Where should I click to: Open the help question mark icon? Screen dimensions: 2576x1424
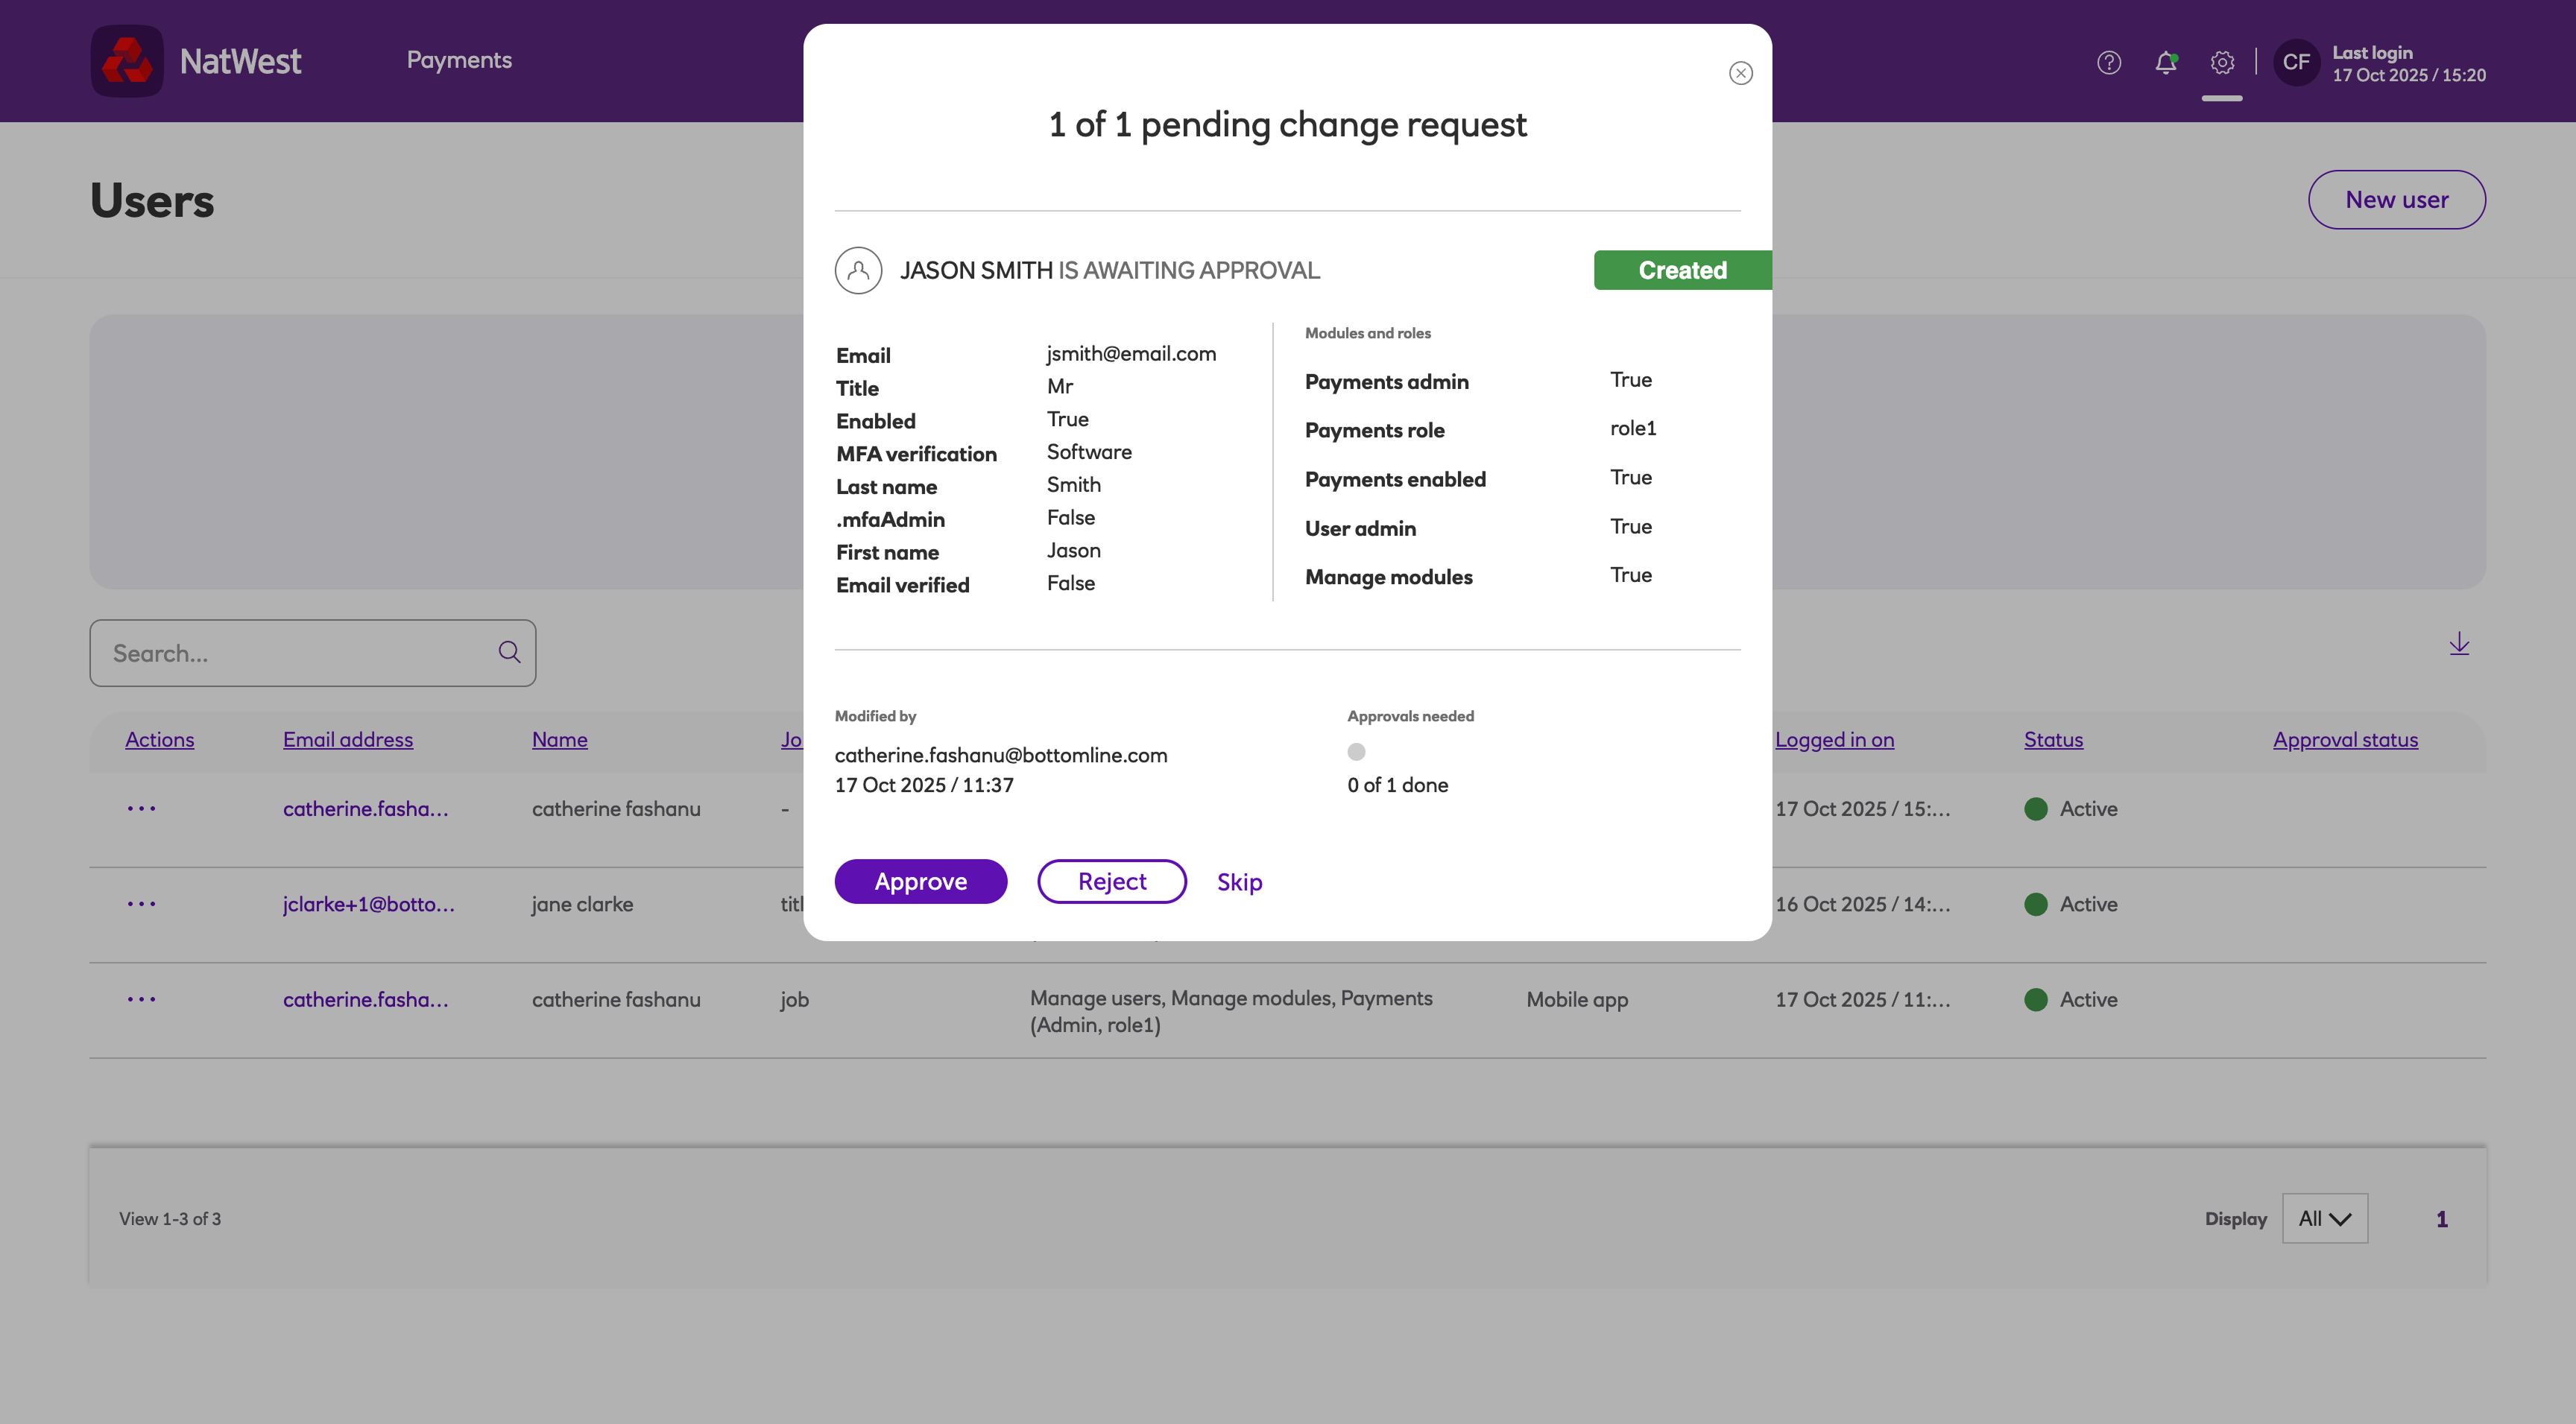click(2108, 62)
